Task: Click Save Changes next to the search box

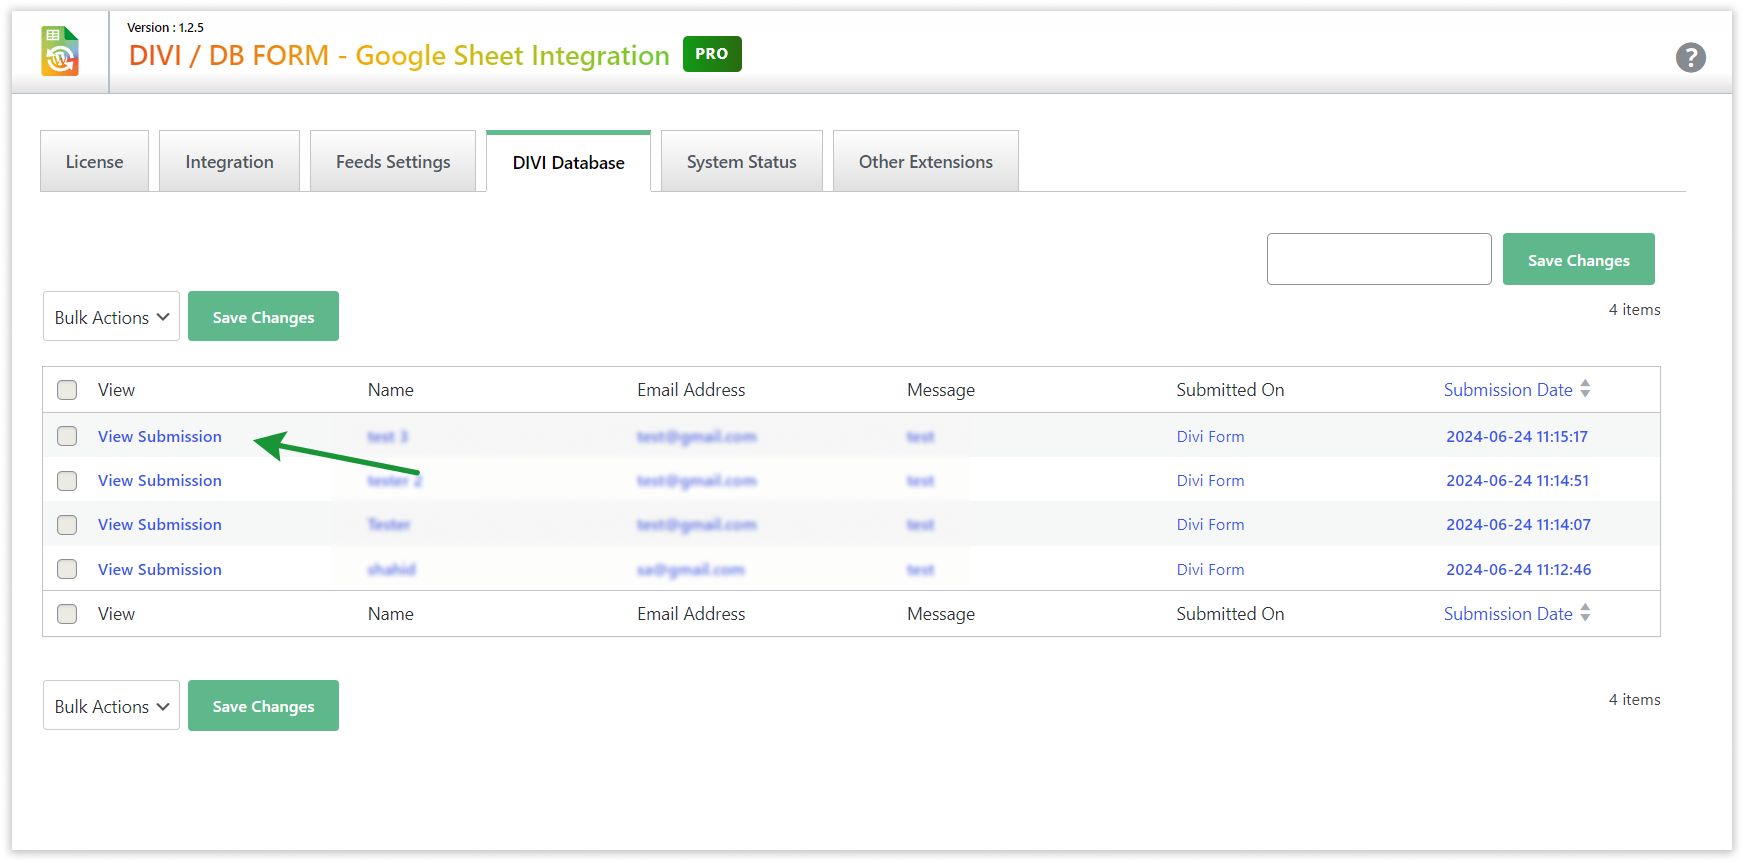Action: pyautogui.click(x=1578, y=260)
